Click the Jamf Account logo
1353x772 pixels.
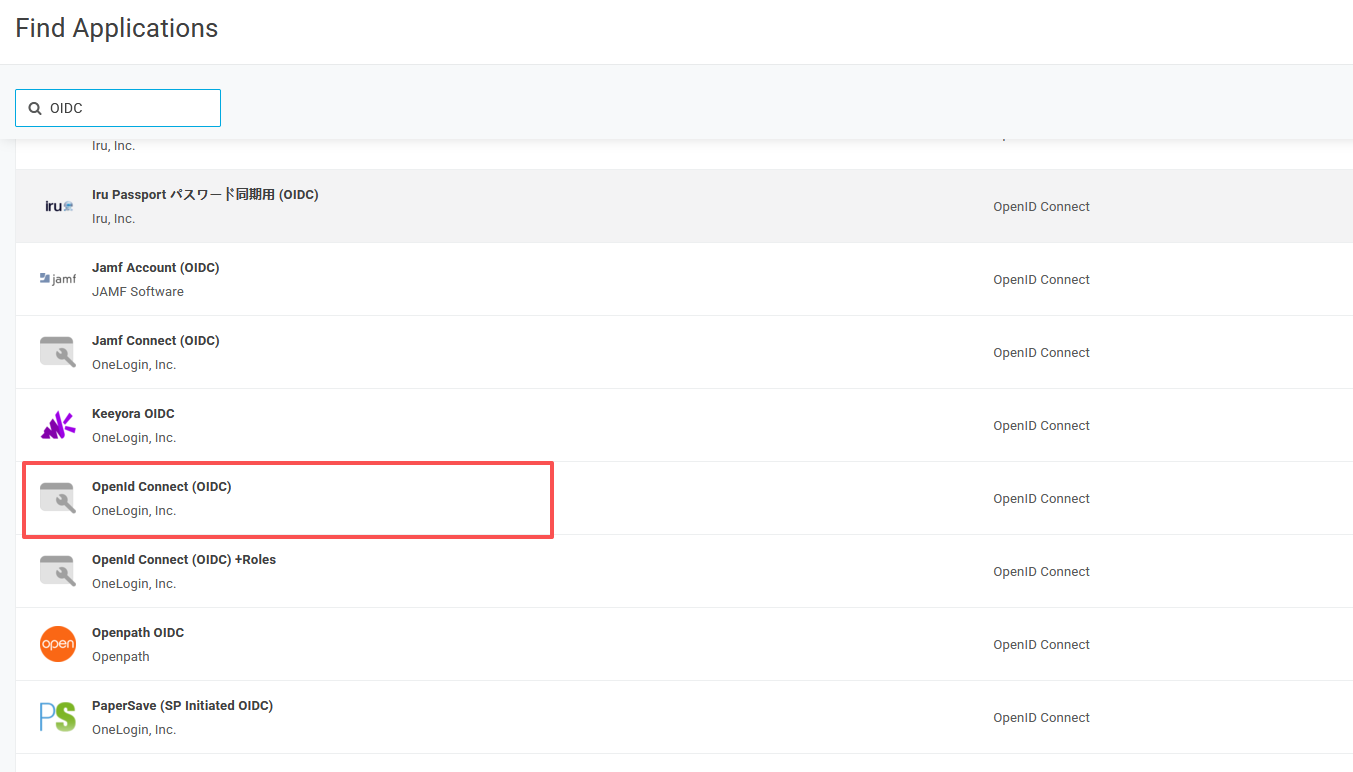(58, 279)
